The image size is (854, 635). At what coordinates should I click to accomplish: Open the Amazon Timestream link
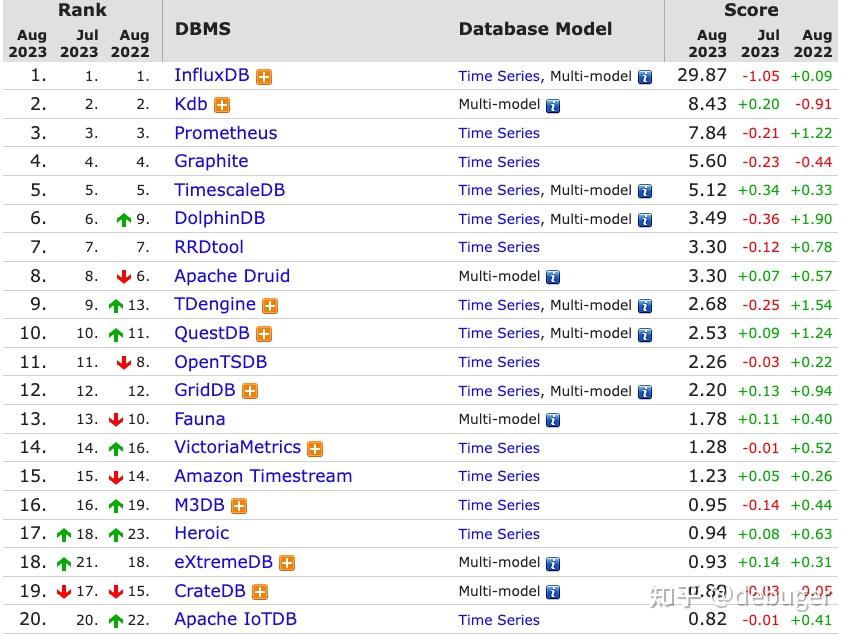[x=263, y=476]
